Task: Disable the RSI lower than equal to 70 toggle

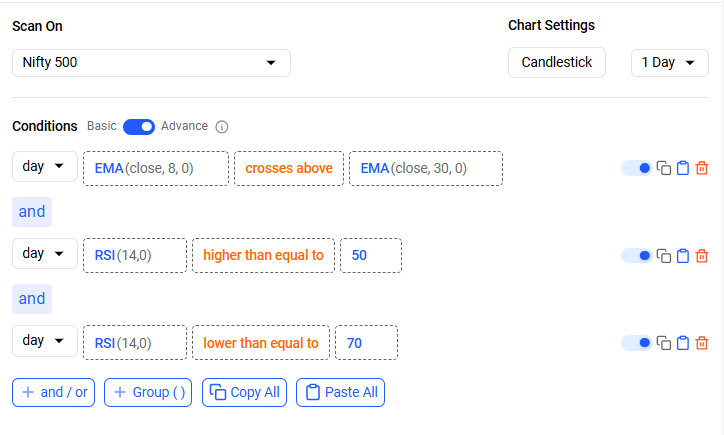Action: coord(637,343)
